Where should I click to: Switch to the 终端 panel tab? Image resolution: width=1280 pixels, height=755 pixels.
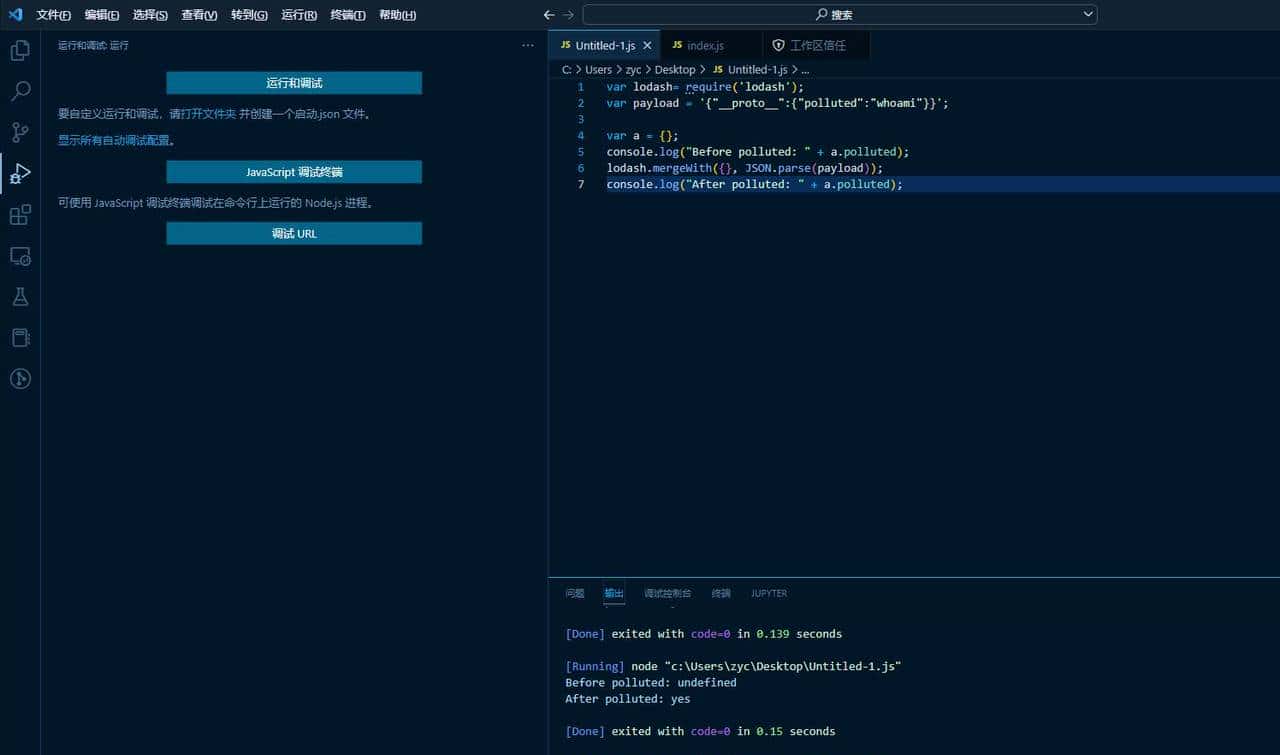click(x=721, y=593)
